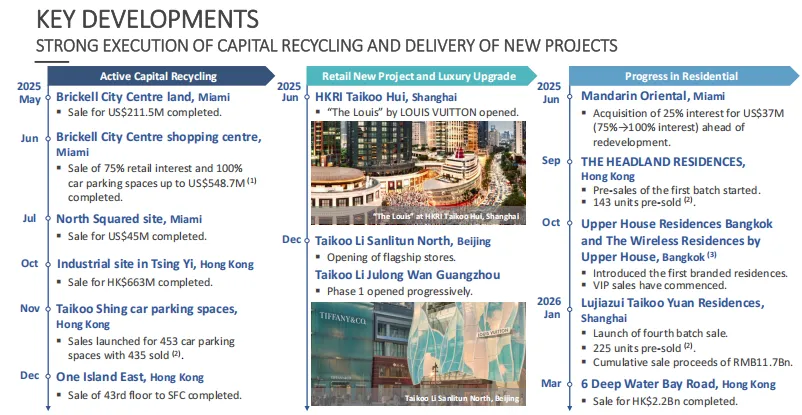Click the 'Sep' date label in Residential timeline
The width and height of the screenshot is (802, 415).
(x=551, y=161)
